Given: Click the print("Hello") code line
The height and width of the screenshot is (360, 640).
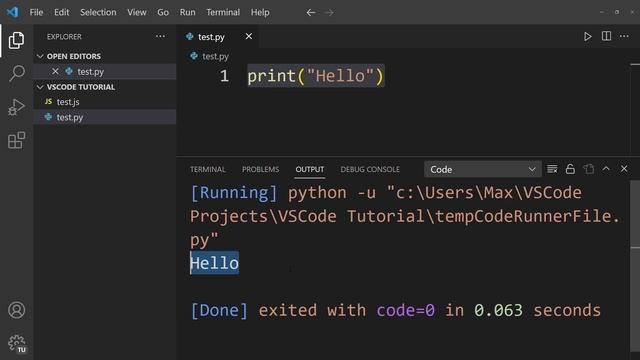Looking at the screenshot, I should pyautogui.click(x=316, y=76).
